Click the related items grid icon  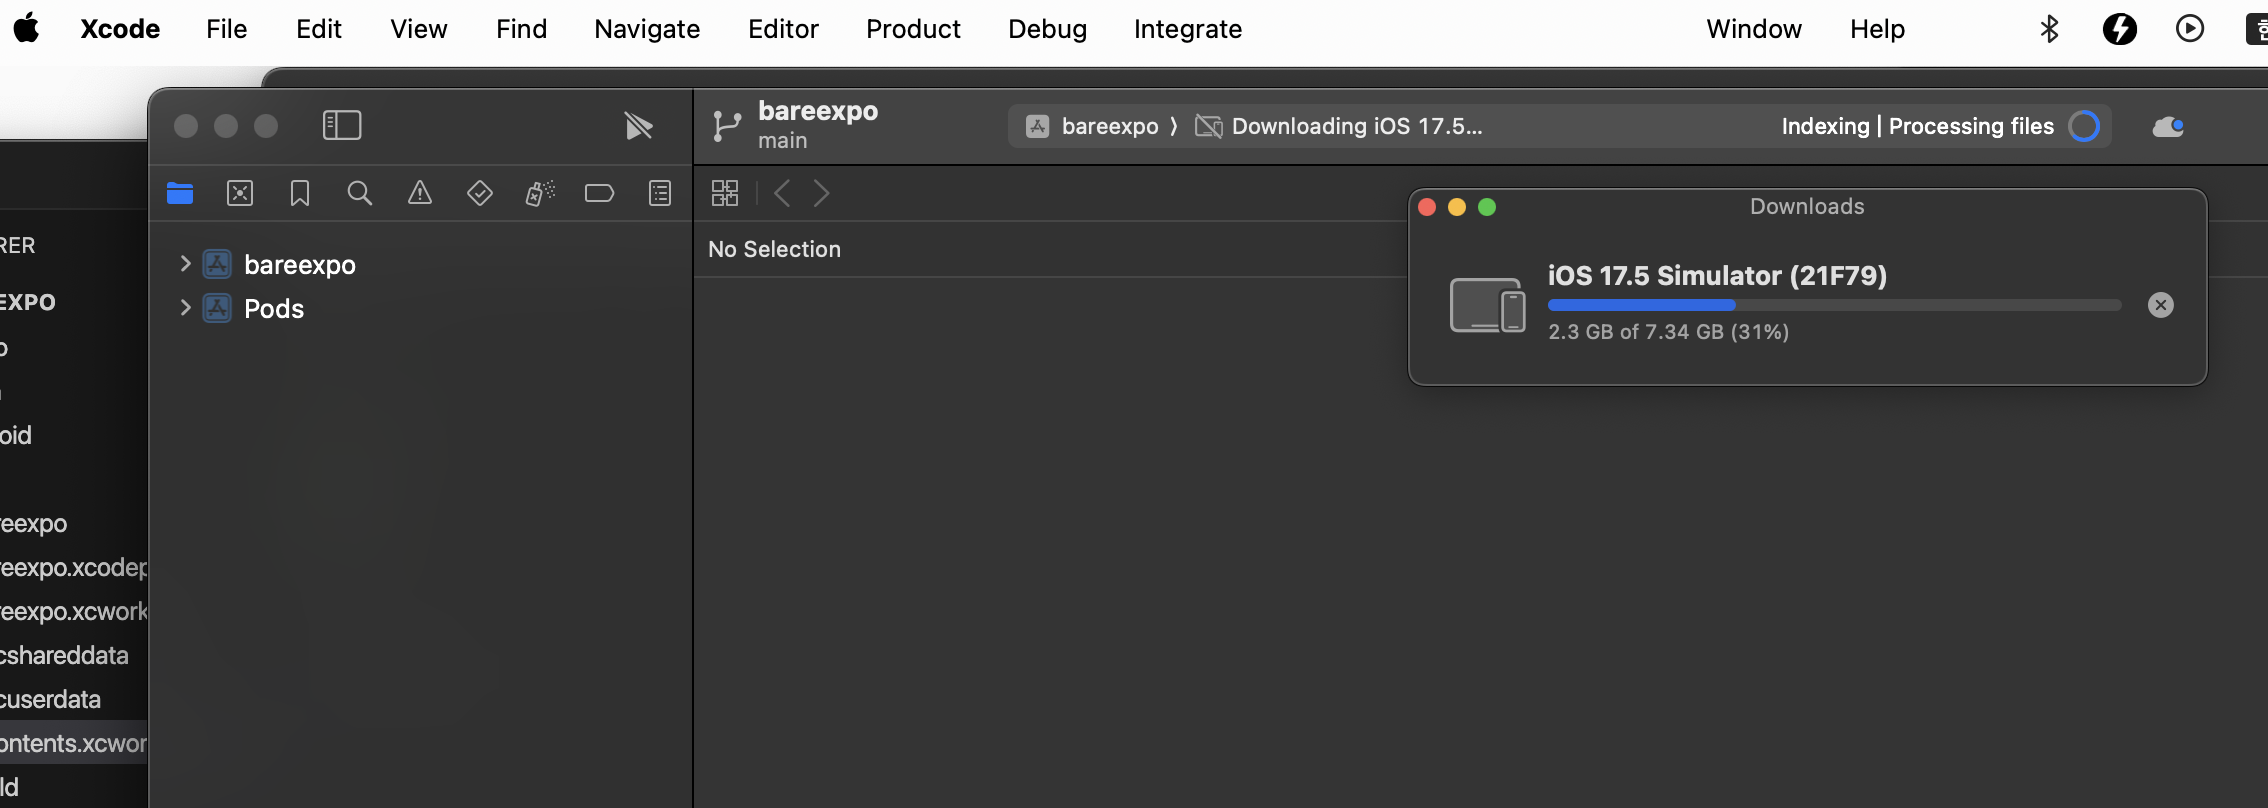725,193
